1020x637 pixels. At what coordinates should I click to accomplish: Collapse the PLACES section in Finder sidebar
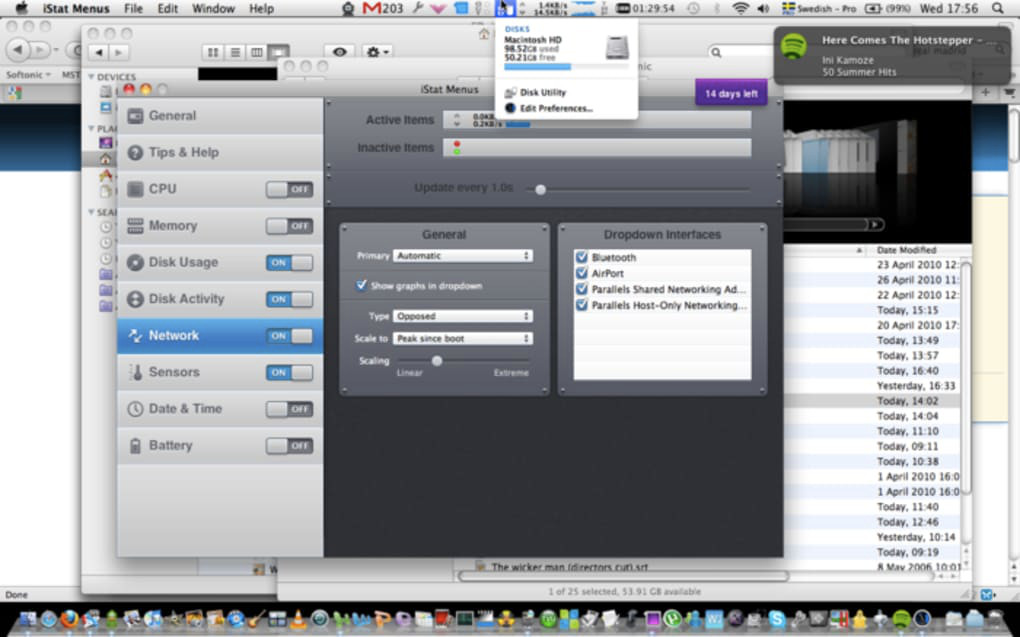tap(92, 128)
